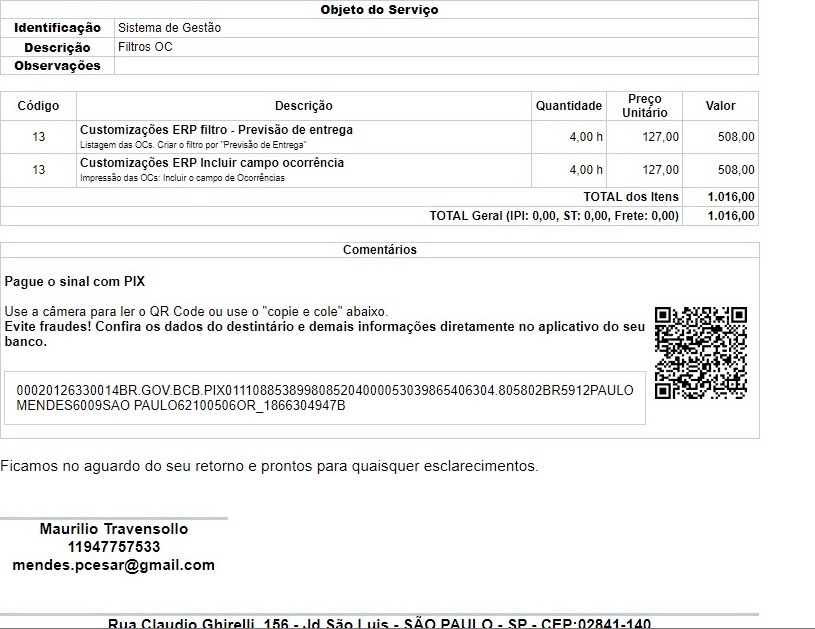Select the 'Comentários' section header

click(x=379, y=250)
